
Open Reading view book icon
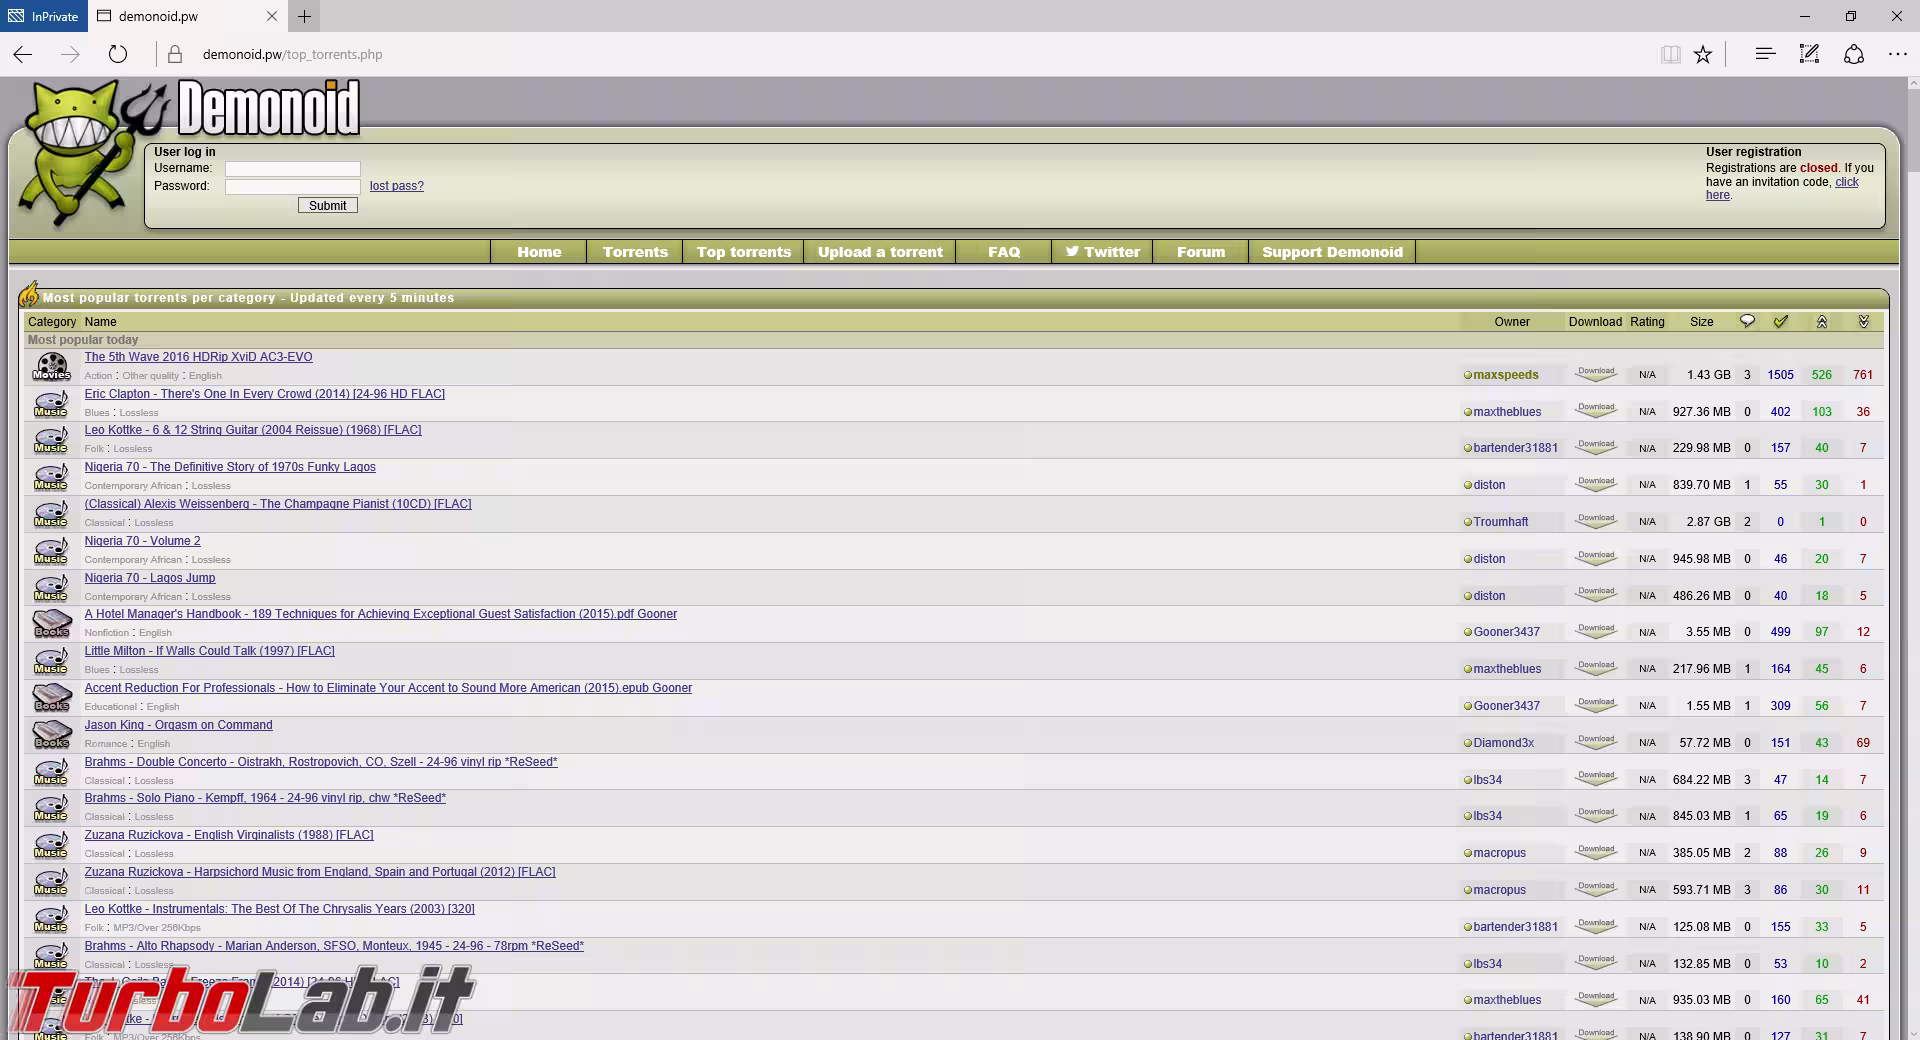click(x=1670, y=55)
